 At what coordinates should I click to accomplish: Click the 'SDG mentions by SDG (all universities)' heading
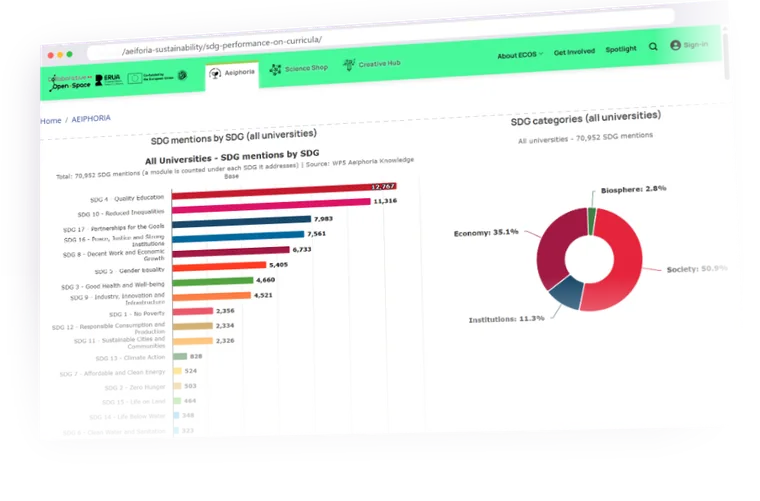coord(234,137)
